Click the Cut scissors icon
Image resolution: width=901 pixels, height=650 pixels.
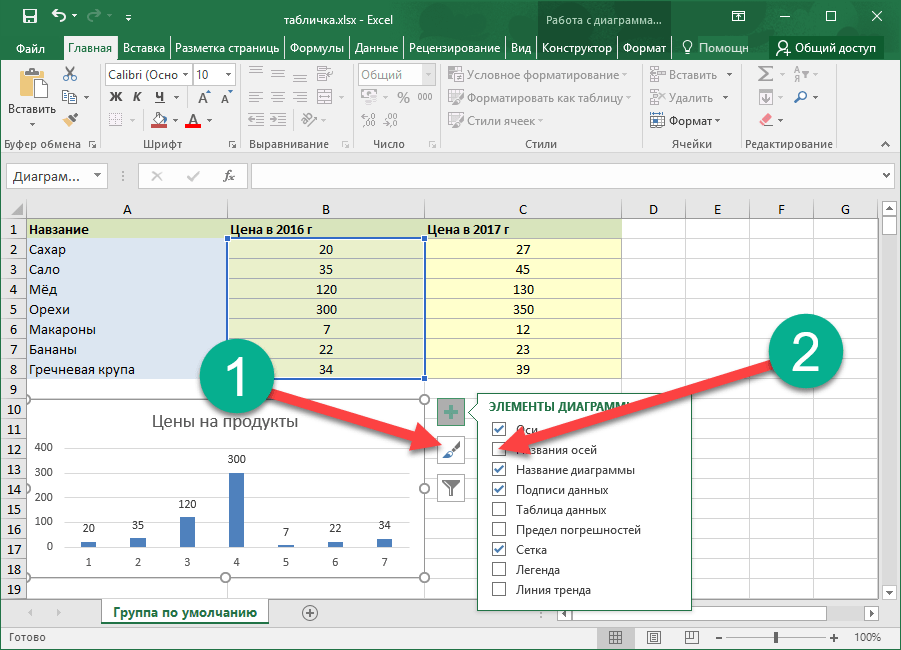70,74
